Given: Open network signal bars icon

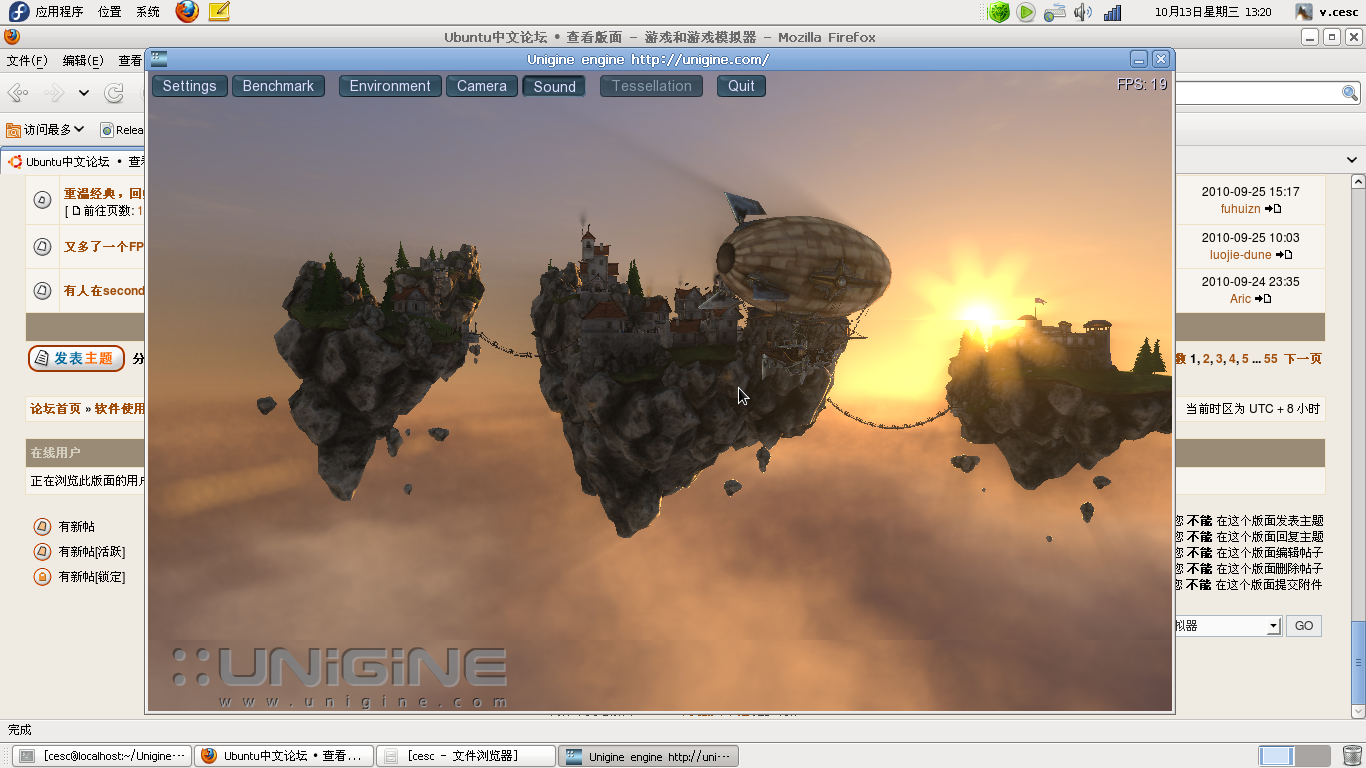Looking at the screenshot, I should 1112,13.
